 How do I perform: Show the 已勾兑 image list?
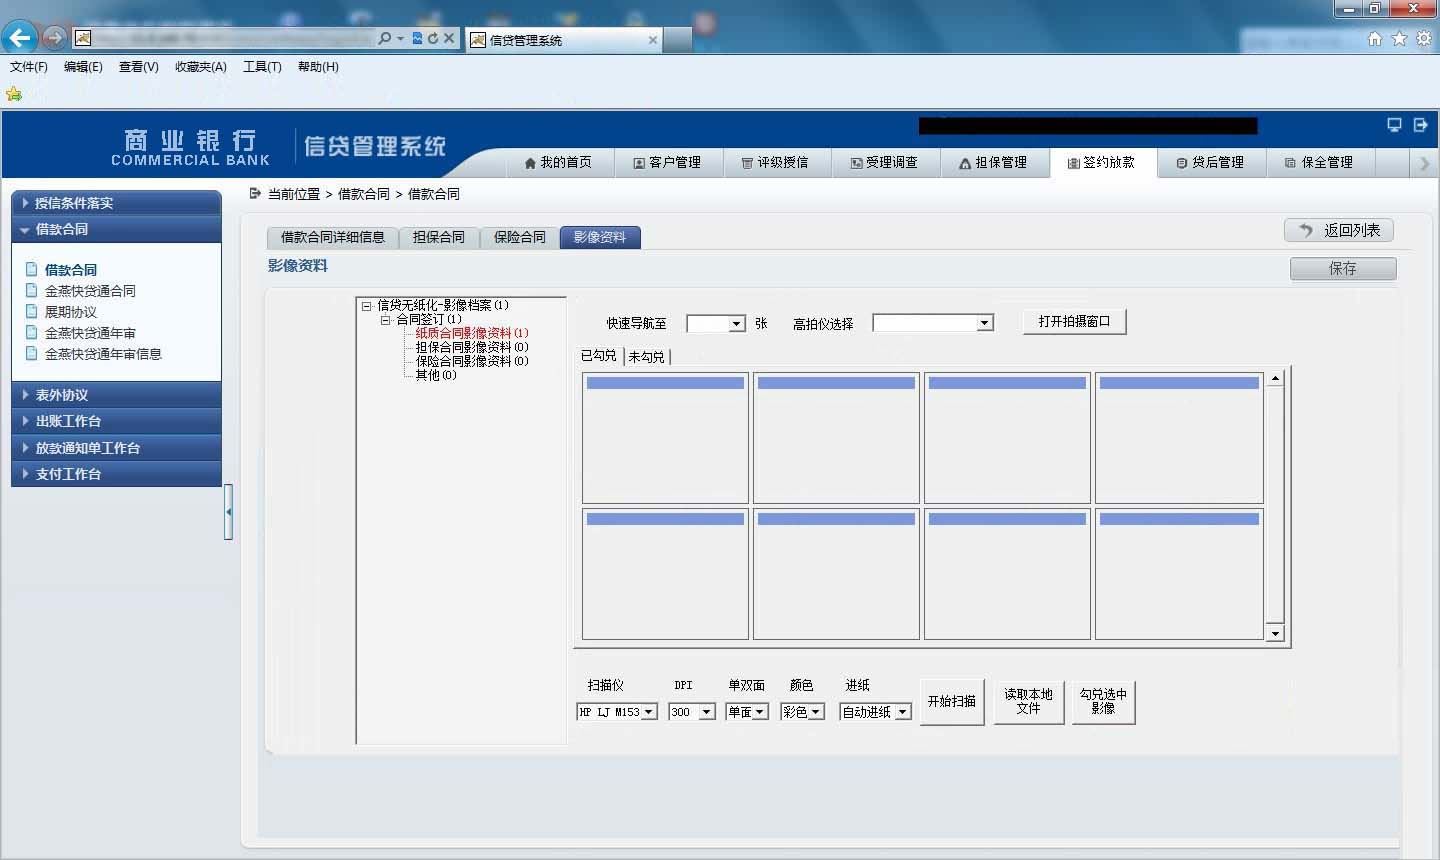(x=599, y=356)
